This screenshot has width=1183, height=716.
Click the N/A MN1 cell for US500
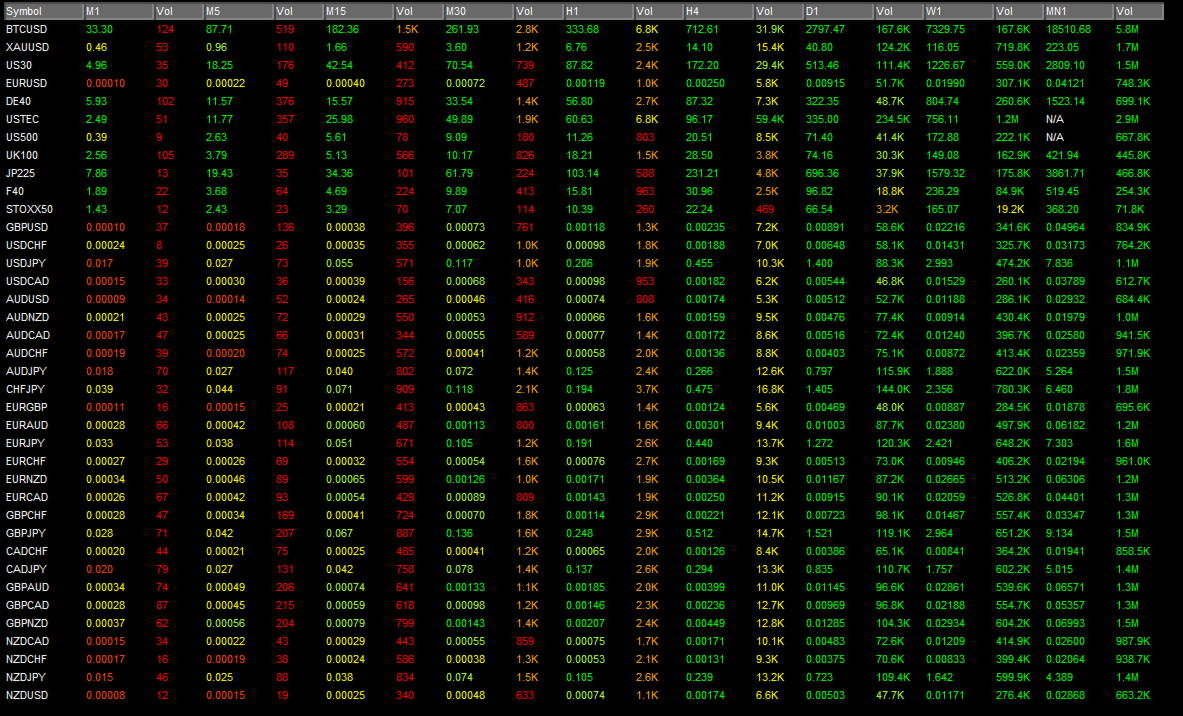point(1055,137)
